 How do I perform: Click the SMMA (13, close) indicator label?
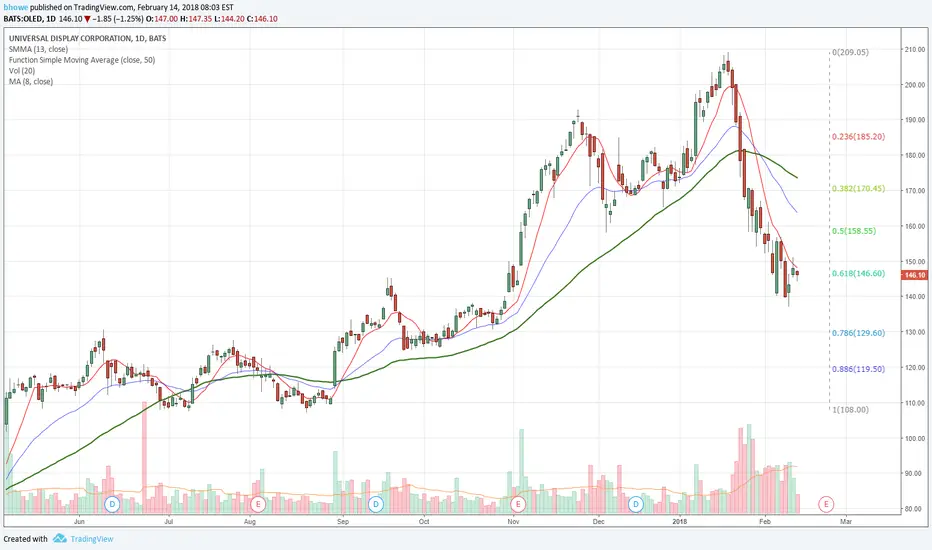[x=38, y=49]
